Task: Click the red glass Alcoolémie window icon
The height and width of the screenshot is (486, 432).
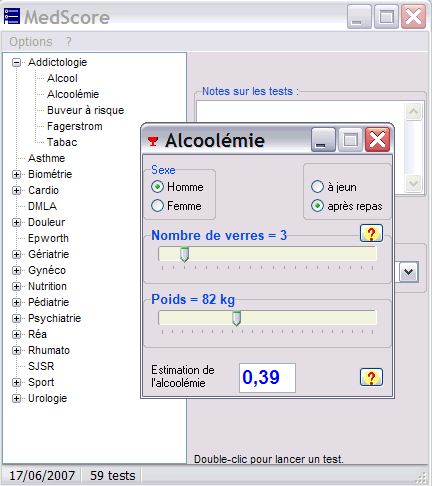Action: [153, 141]
